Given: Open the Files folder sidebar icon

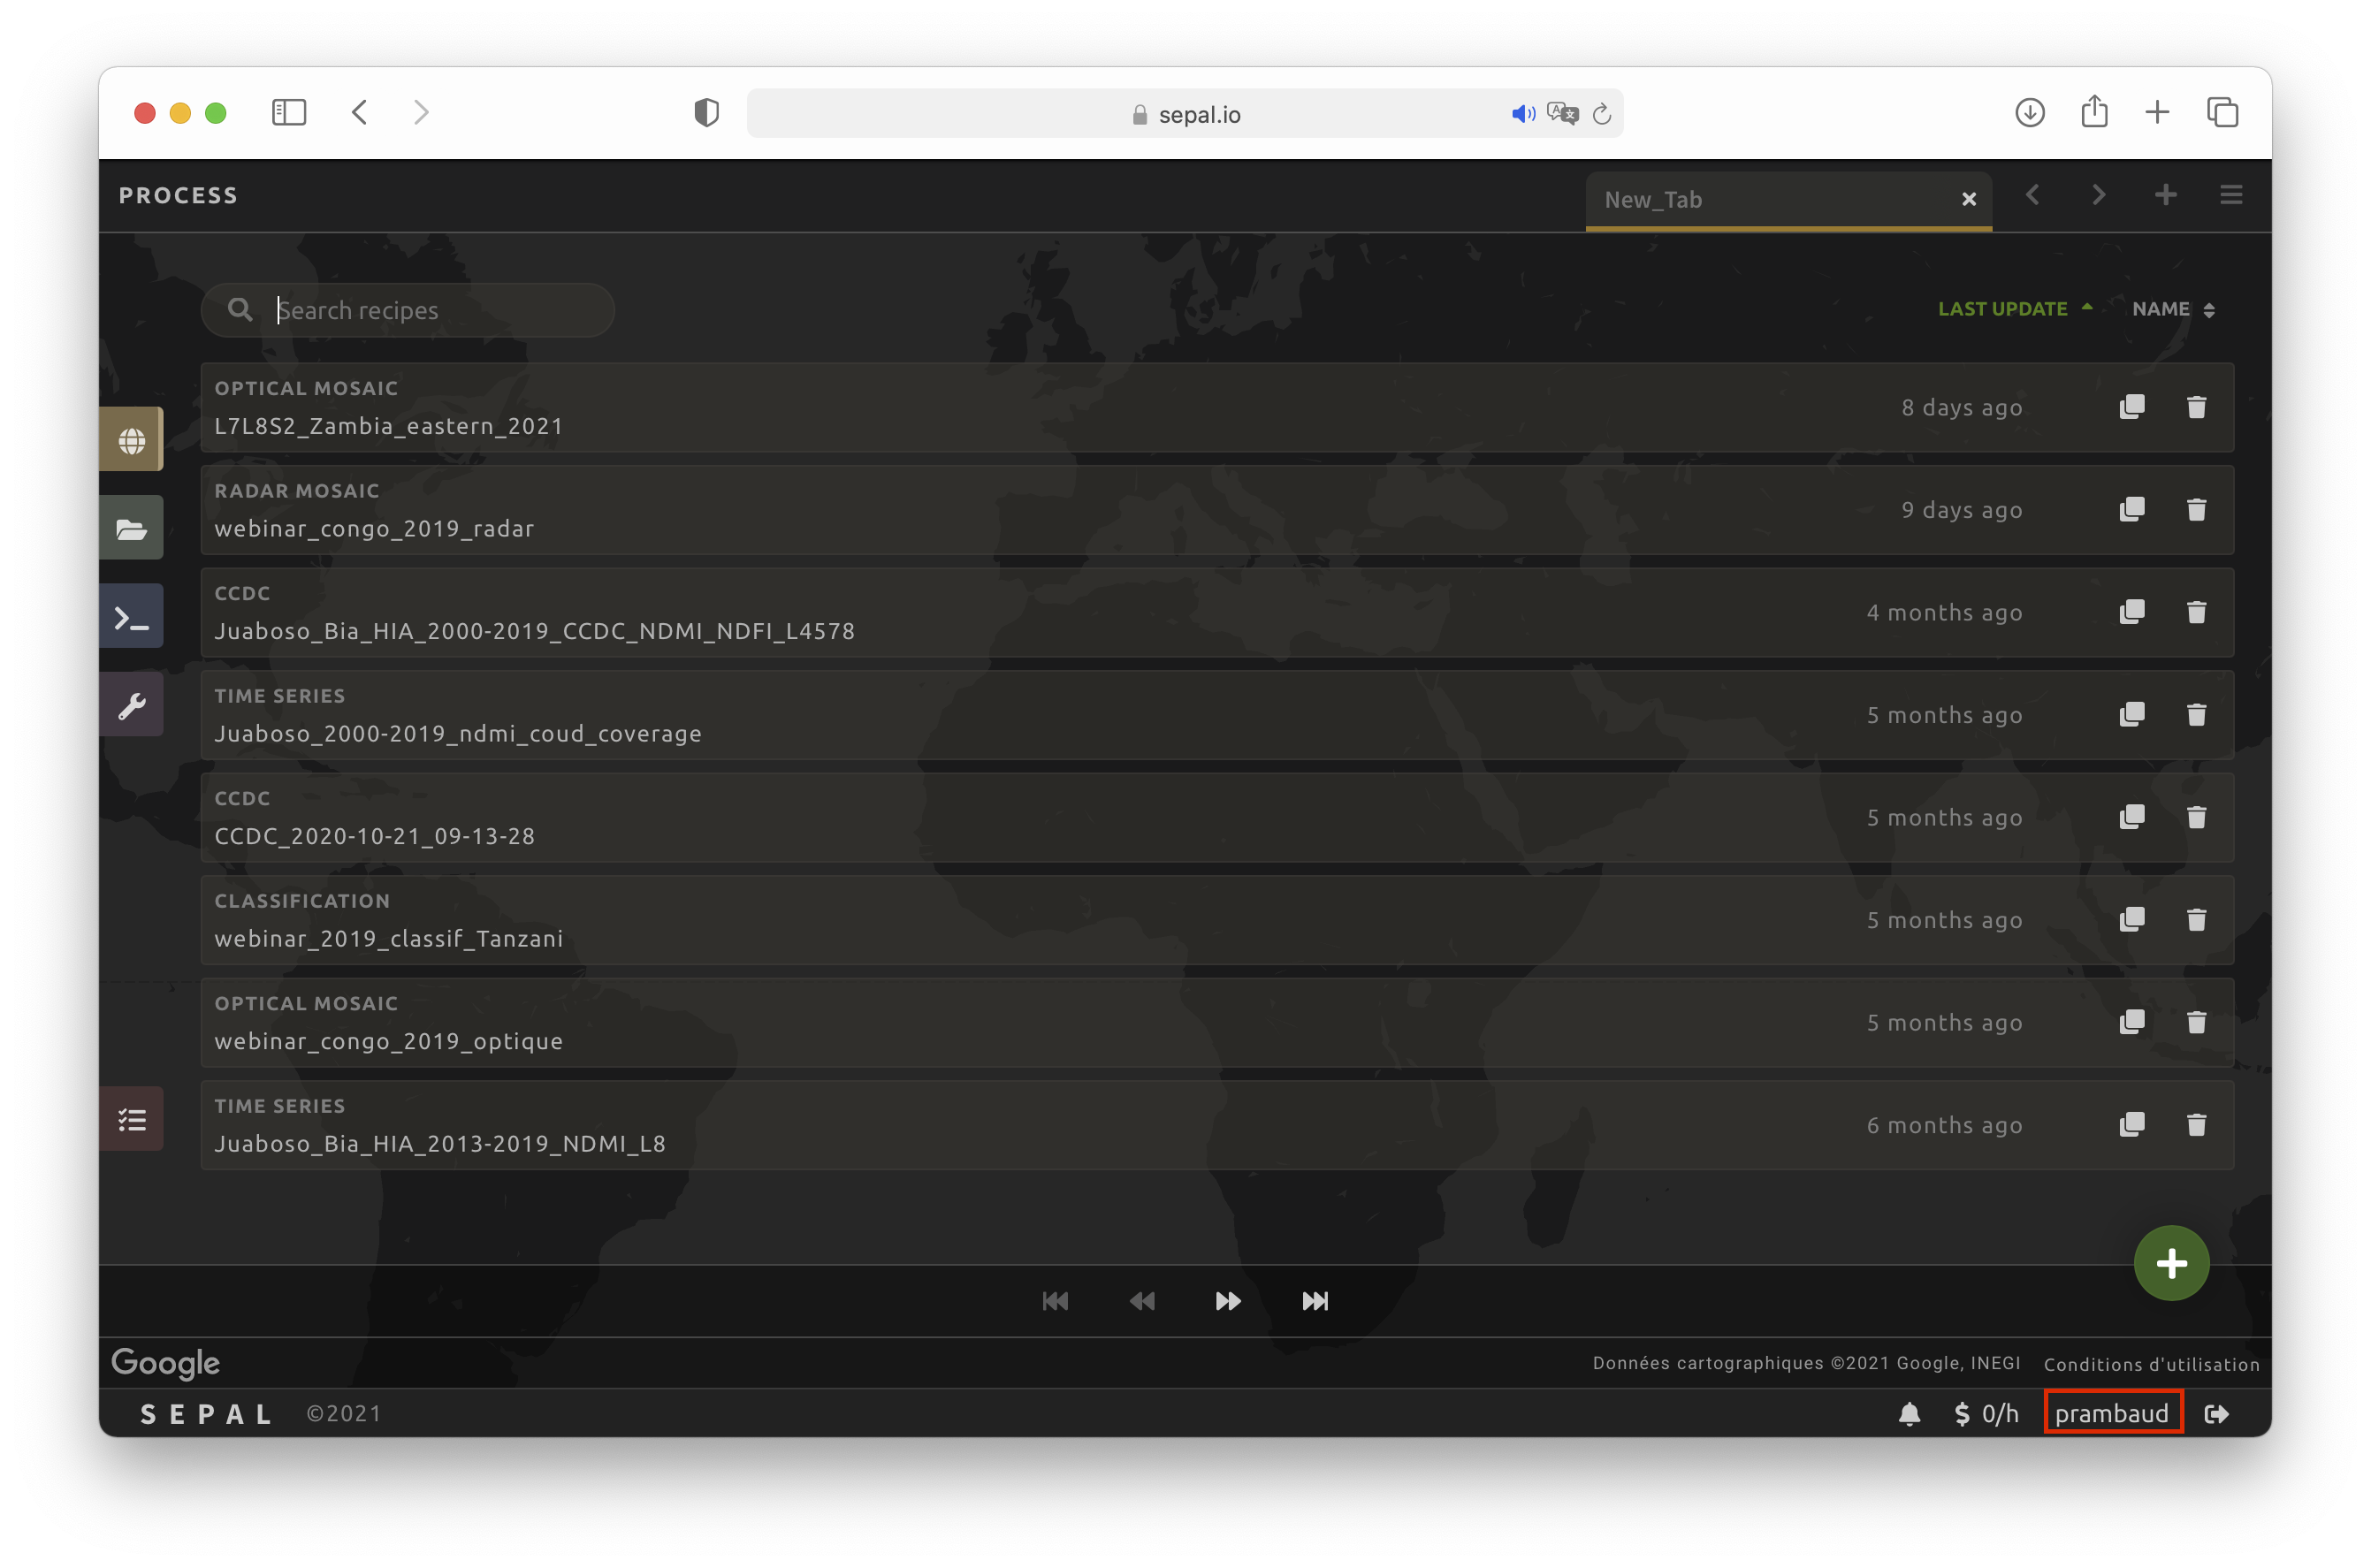Looking at the screenshot, I should (x=131, y=528).
